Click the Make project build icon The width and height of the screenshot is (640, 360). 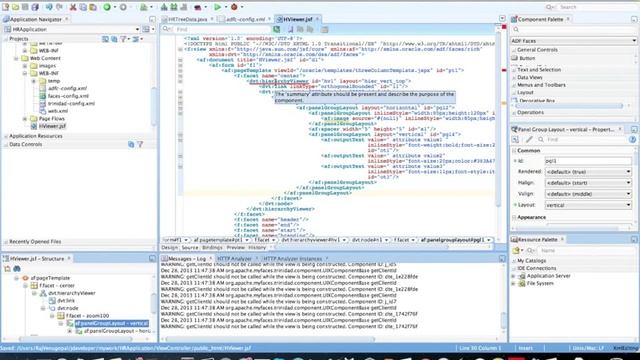tap(164, 7)
